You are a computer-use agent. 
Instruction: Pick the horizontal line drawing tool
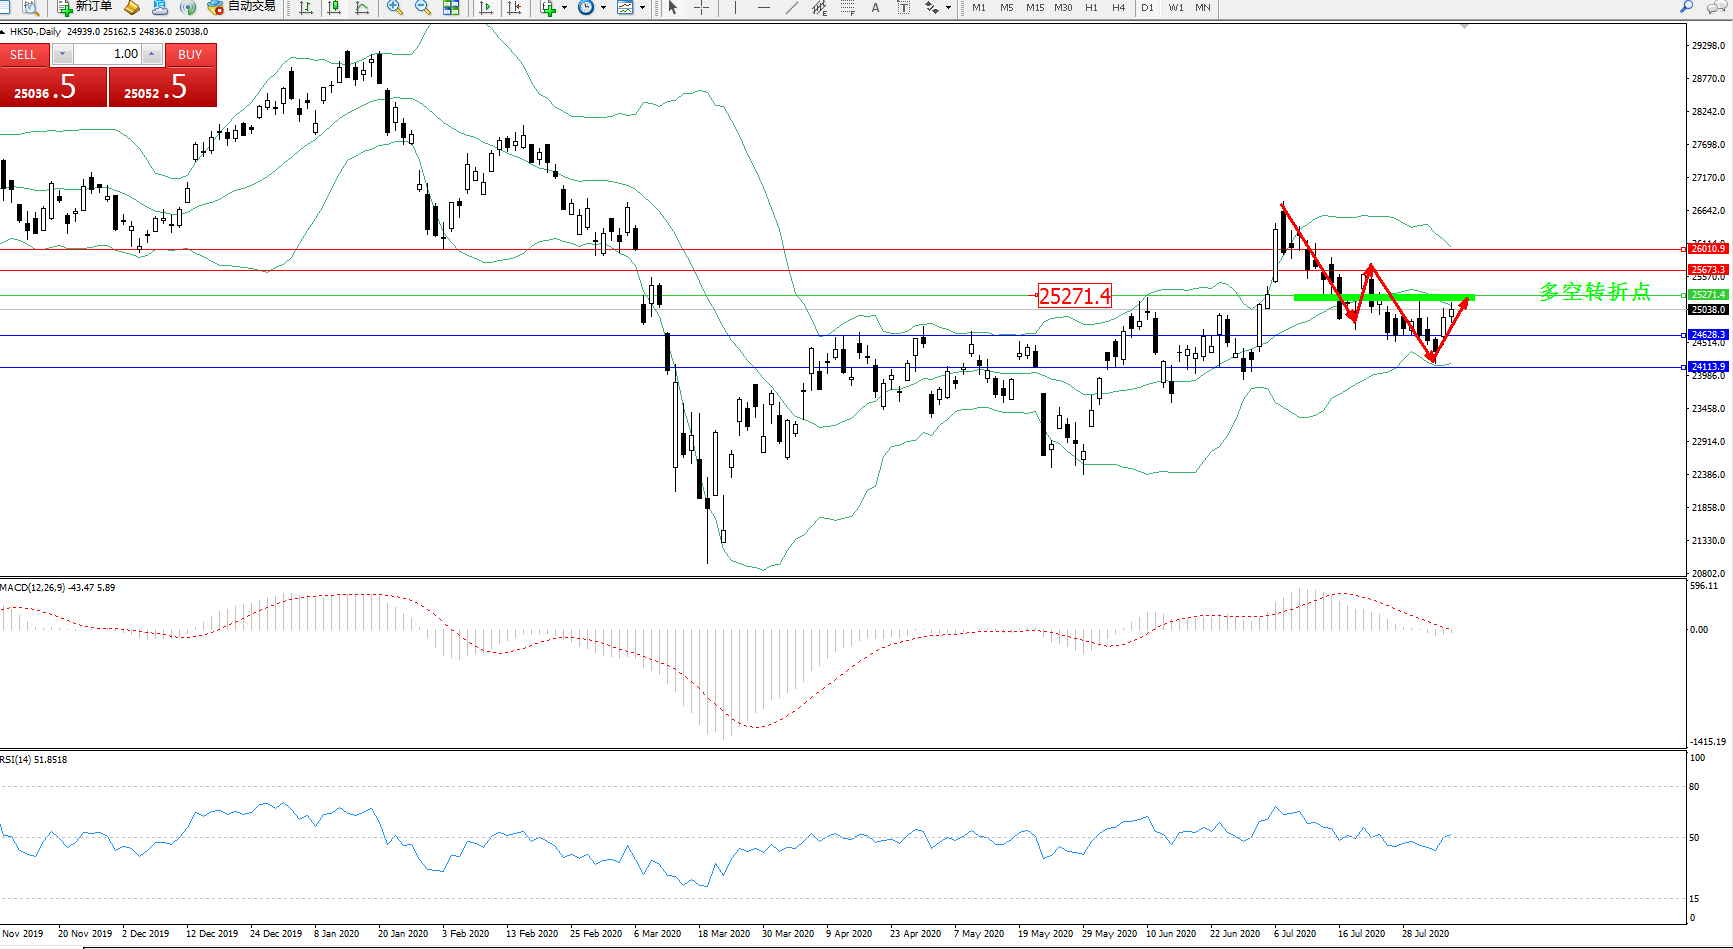pyautogui.click(x=764, y=8)
